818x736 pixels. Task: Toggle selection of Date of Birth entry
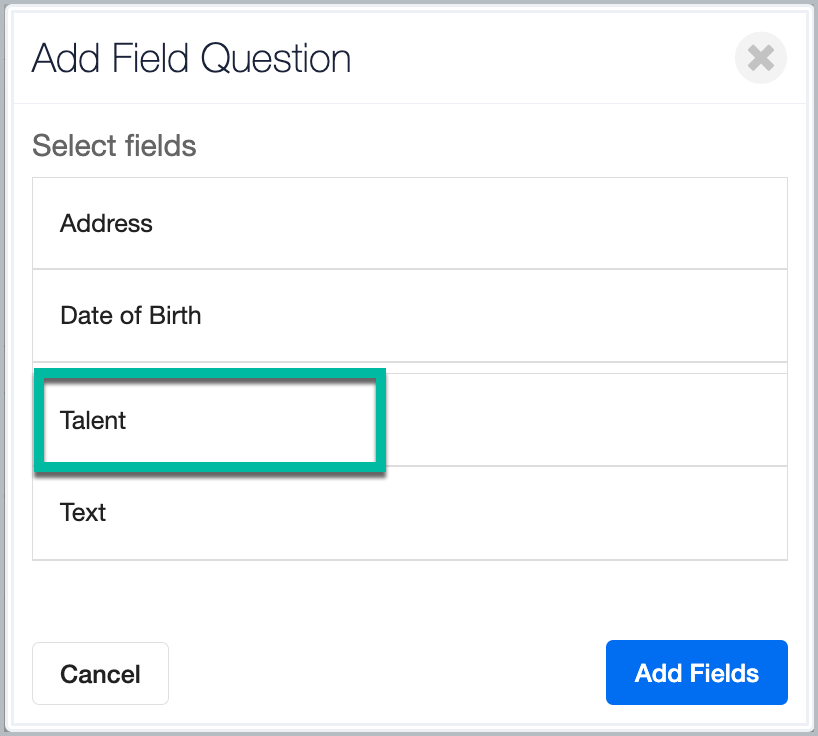pyautogui.click(x=409, y=316)
